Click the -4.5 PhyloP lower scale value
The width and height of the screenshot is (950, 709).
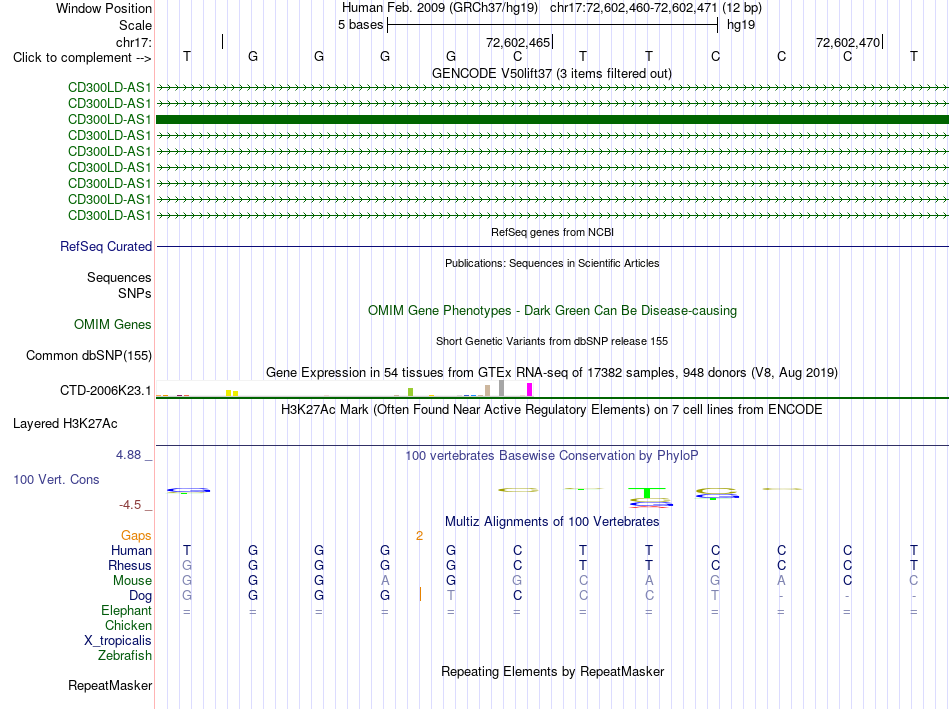point(130,505)
